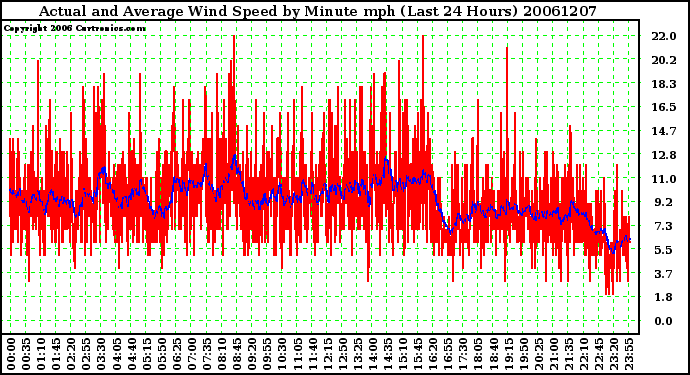Image resolution: width=690 pixels, height=375 pixels.
Task: Click the 12:15 time label
Action: (x=327, y=354)
